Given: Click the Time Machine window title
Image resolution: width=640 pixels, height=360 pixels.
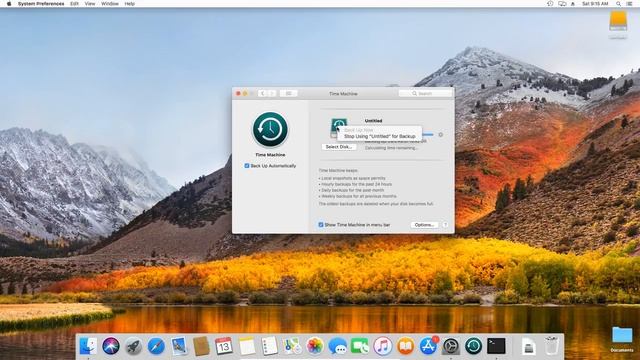Looking at the screenshot, I should click(x=343, y=94).
